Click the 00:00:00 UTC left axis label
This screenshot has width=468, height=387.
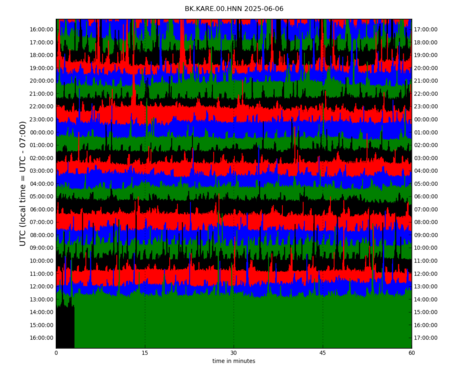(x=41, y=132)
